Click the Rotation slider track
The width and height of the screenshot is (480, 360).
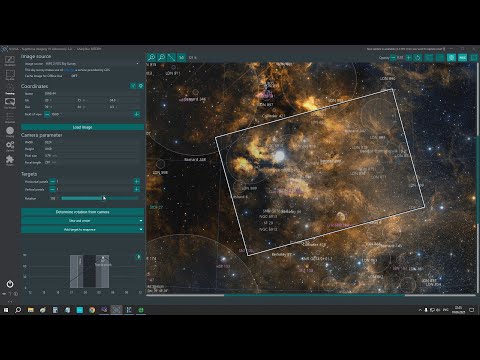tap(100, 198)
